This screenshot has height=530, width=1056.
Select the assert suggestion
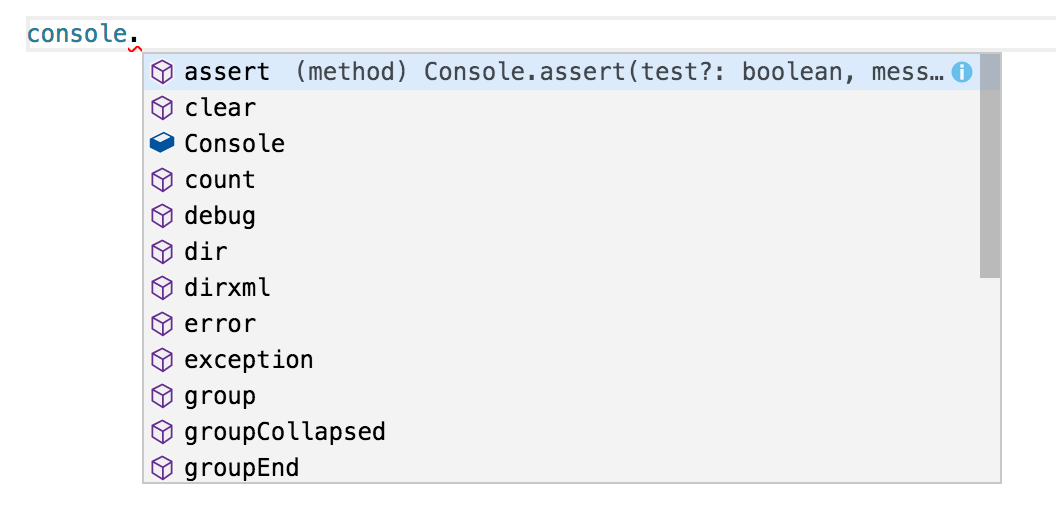(x=562, y=72)
